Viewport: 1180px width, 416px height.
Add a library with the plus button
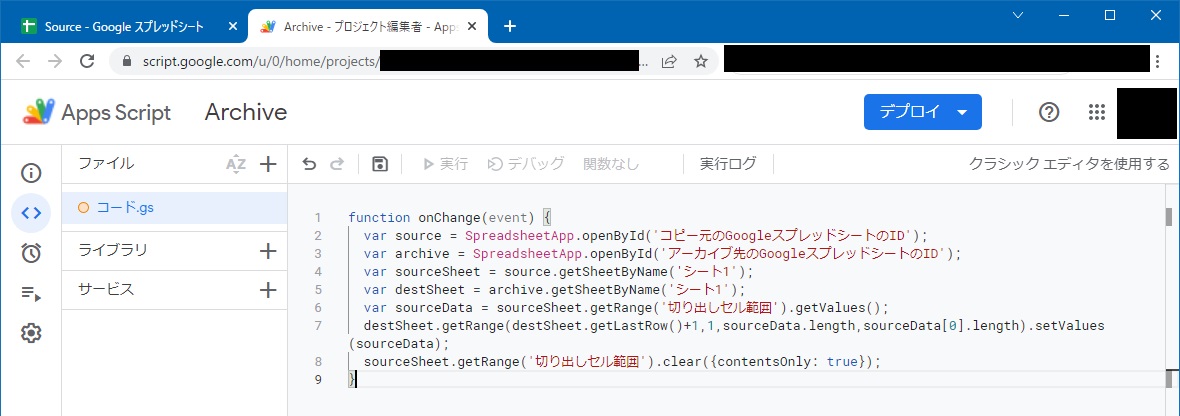268,251
